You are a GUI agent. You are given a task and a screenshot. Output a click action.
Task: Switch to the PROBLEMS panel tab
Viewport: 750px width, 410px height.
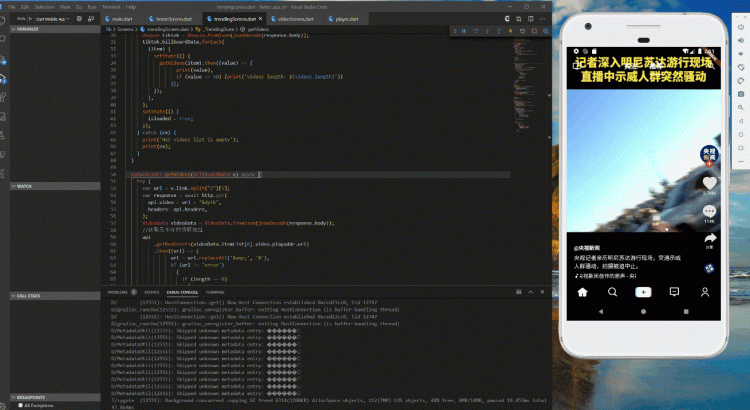pyautogui.click(x=119, y=291)
